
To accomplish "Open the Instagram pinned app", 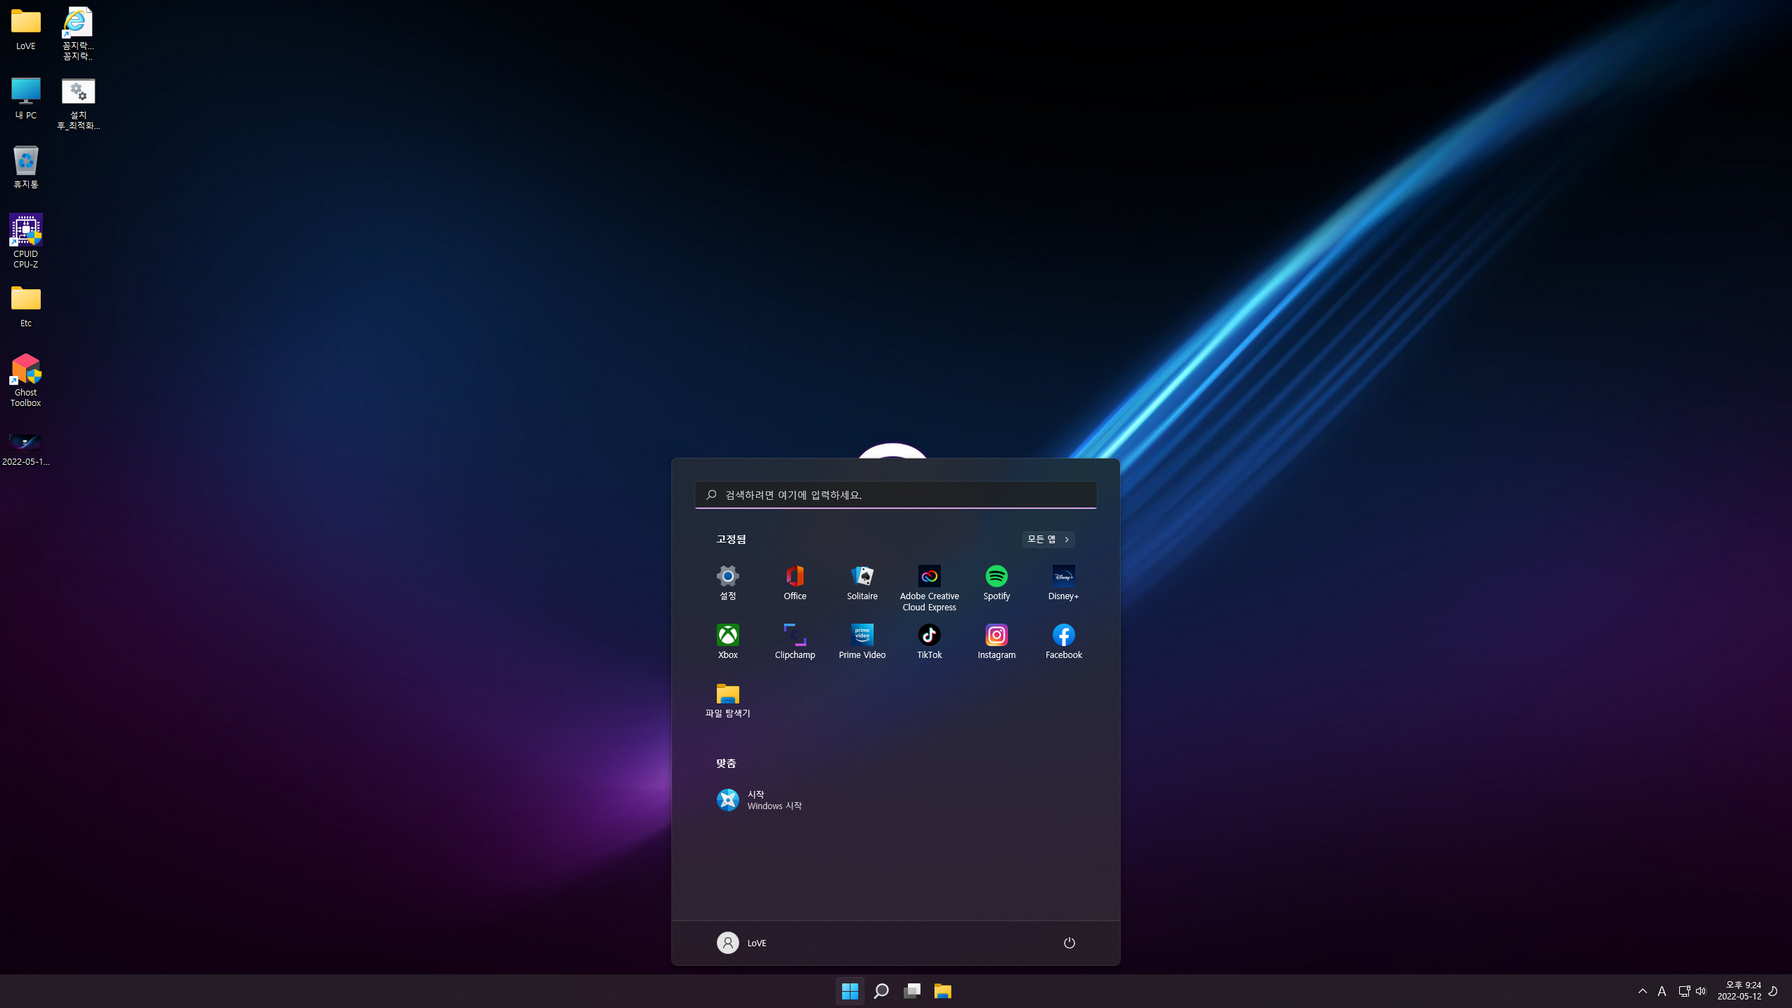I will point(996,642).
